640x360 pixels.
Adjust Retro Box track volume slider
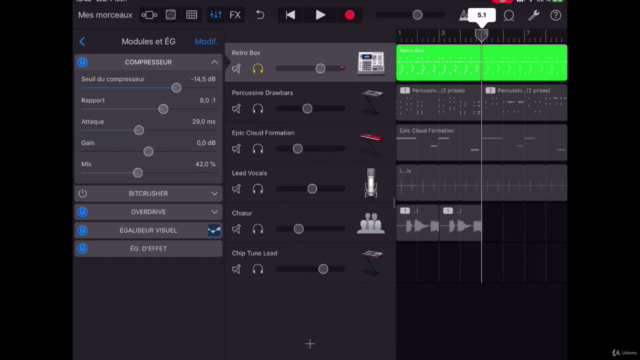click(320, 69)
